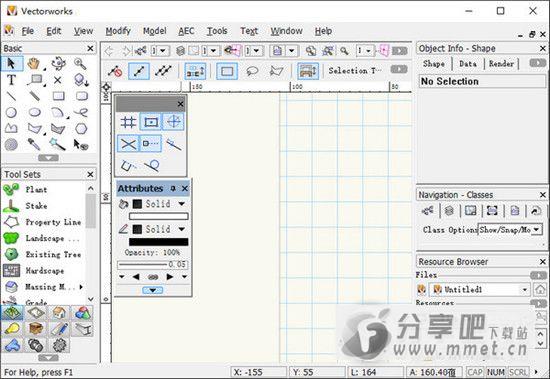Expand more Basic palette tools
This screenshot has width=550, height=379.
coord(48,158)
